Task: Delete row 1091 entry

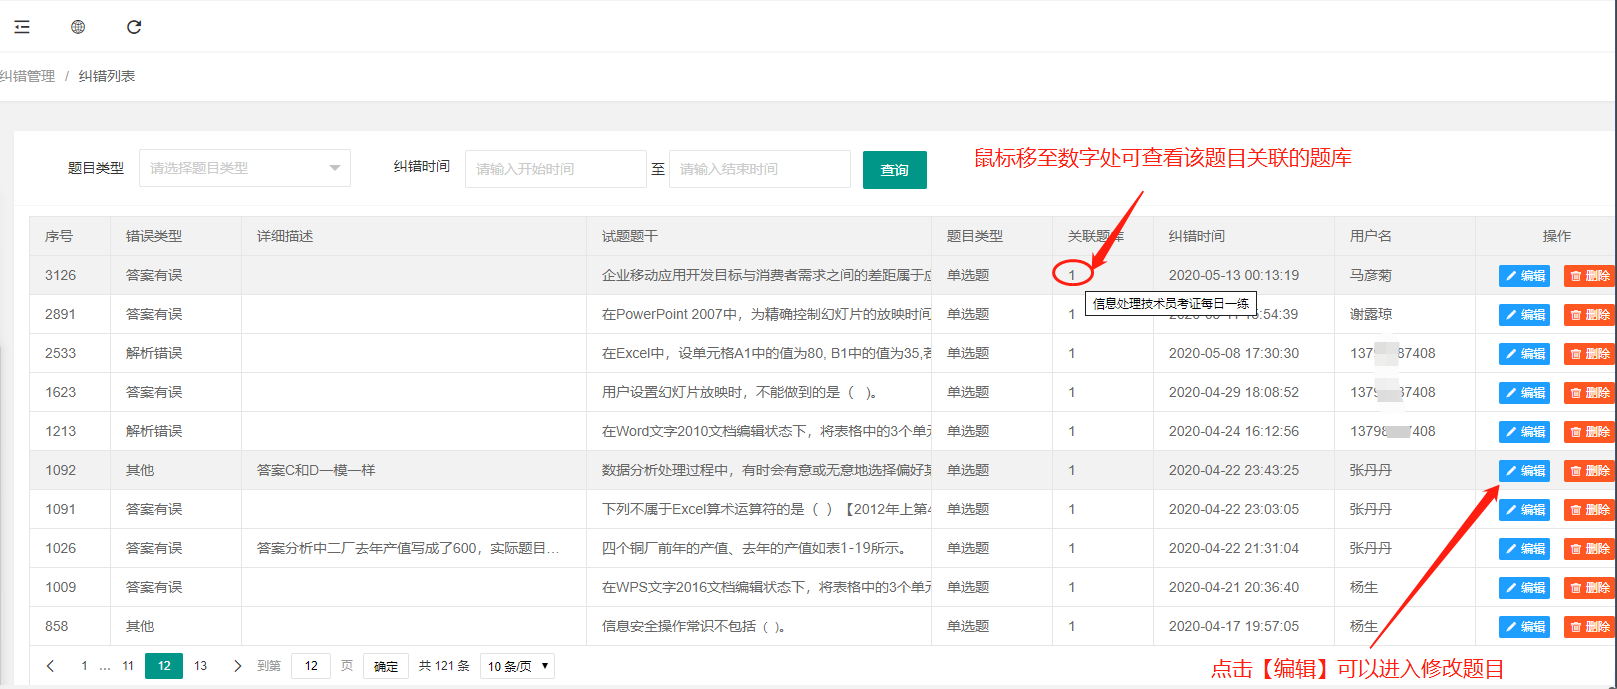Action: [1589, 510]
